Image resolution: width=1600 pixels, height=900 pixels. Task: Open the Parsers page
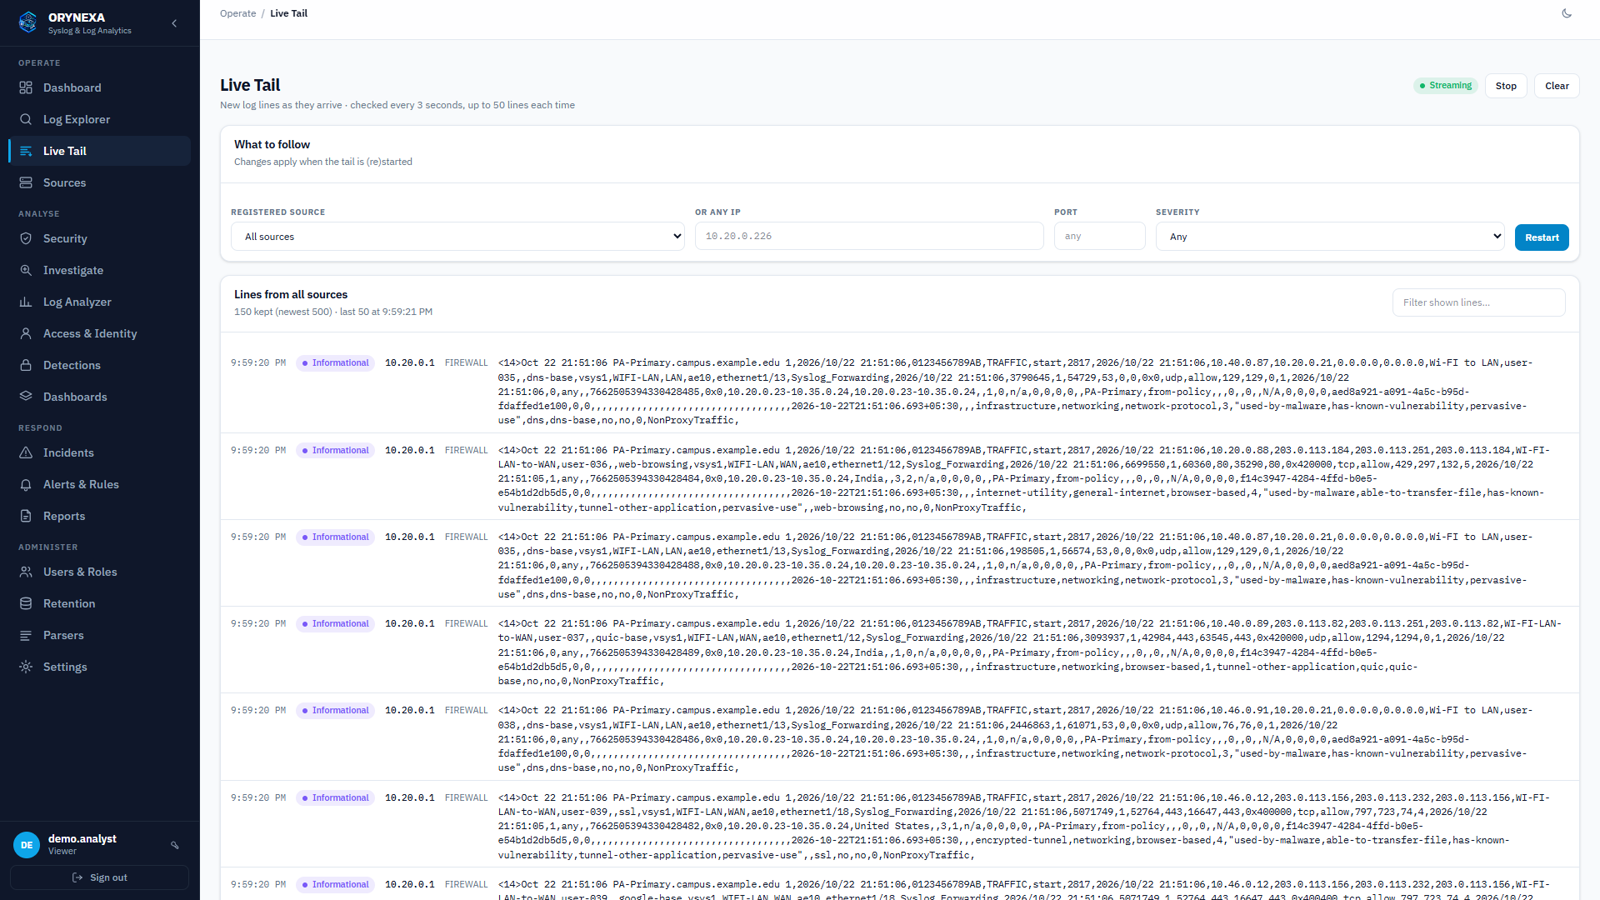[99, 635]
